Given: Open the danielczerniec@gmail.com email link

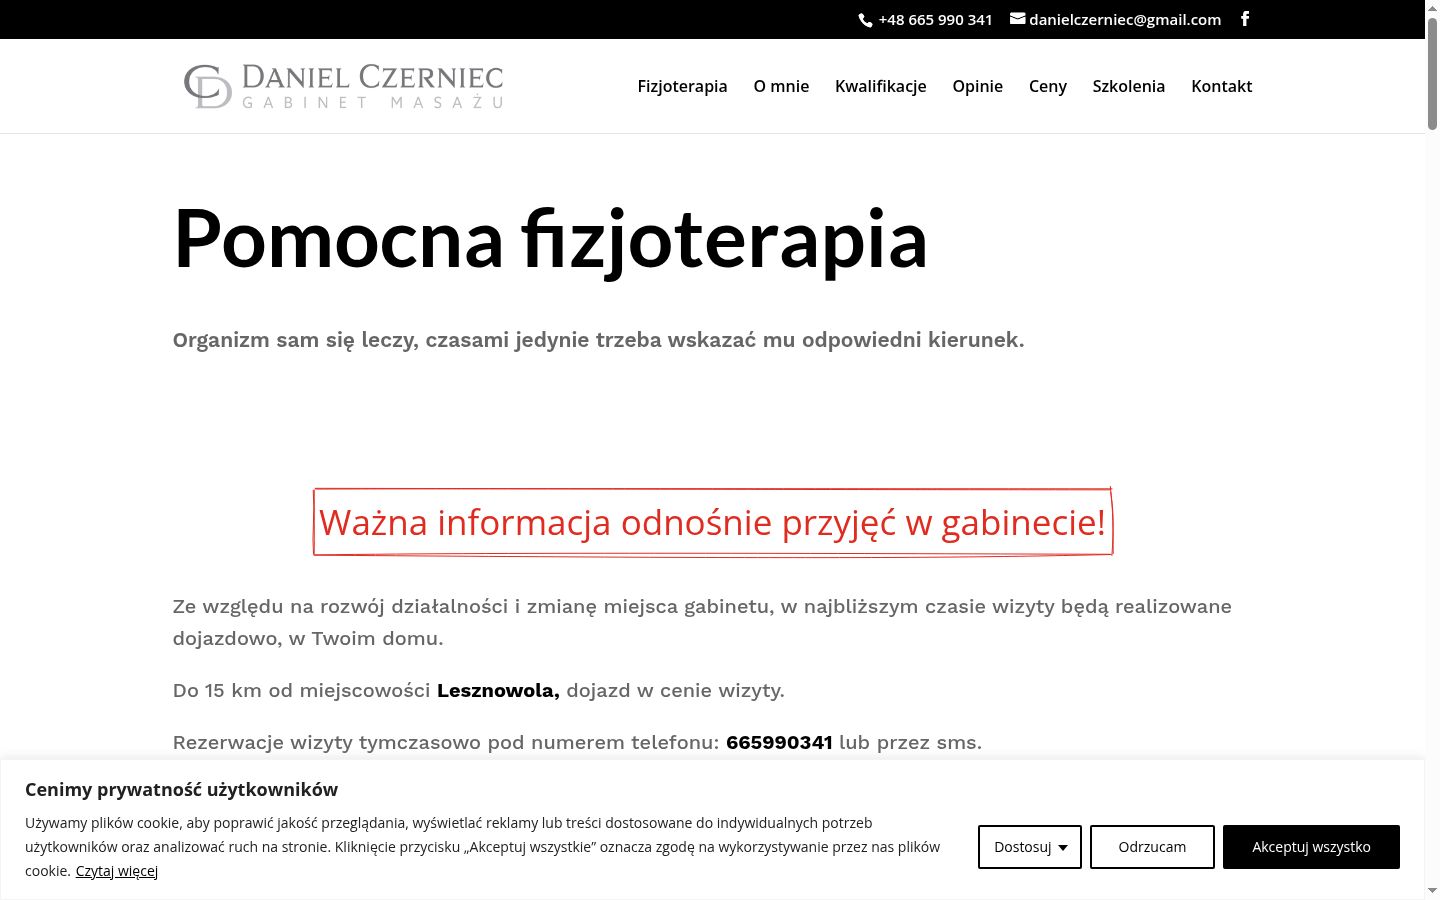Looking at the screenshot, I should coord(1125,20).
